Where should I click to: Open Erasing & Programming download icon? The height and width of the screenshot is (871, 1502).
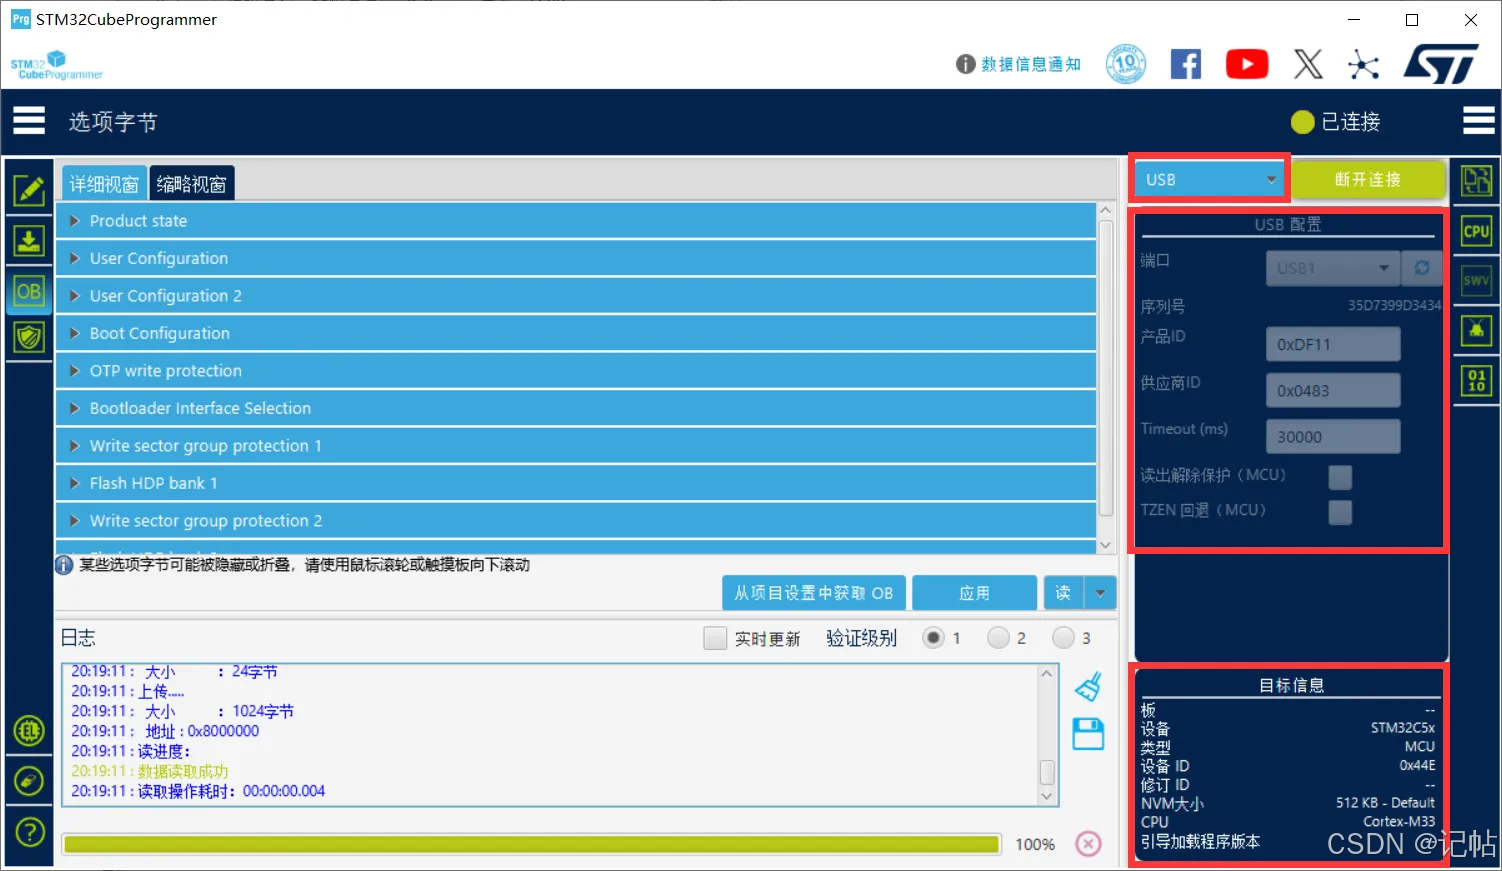point(29,241)
